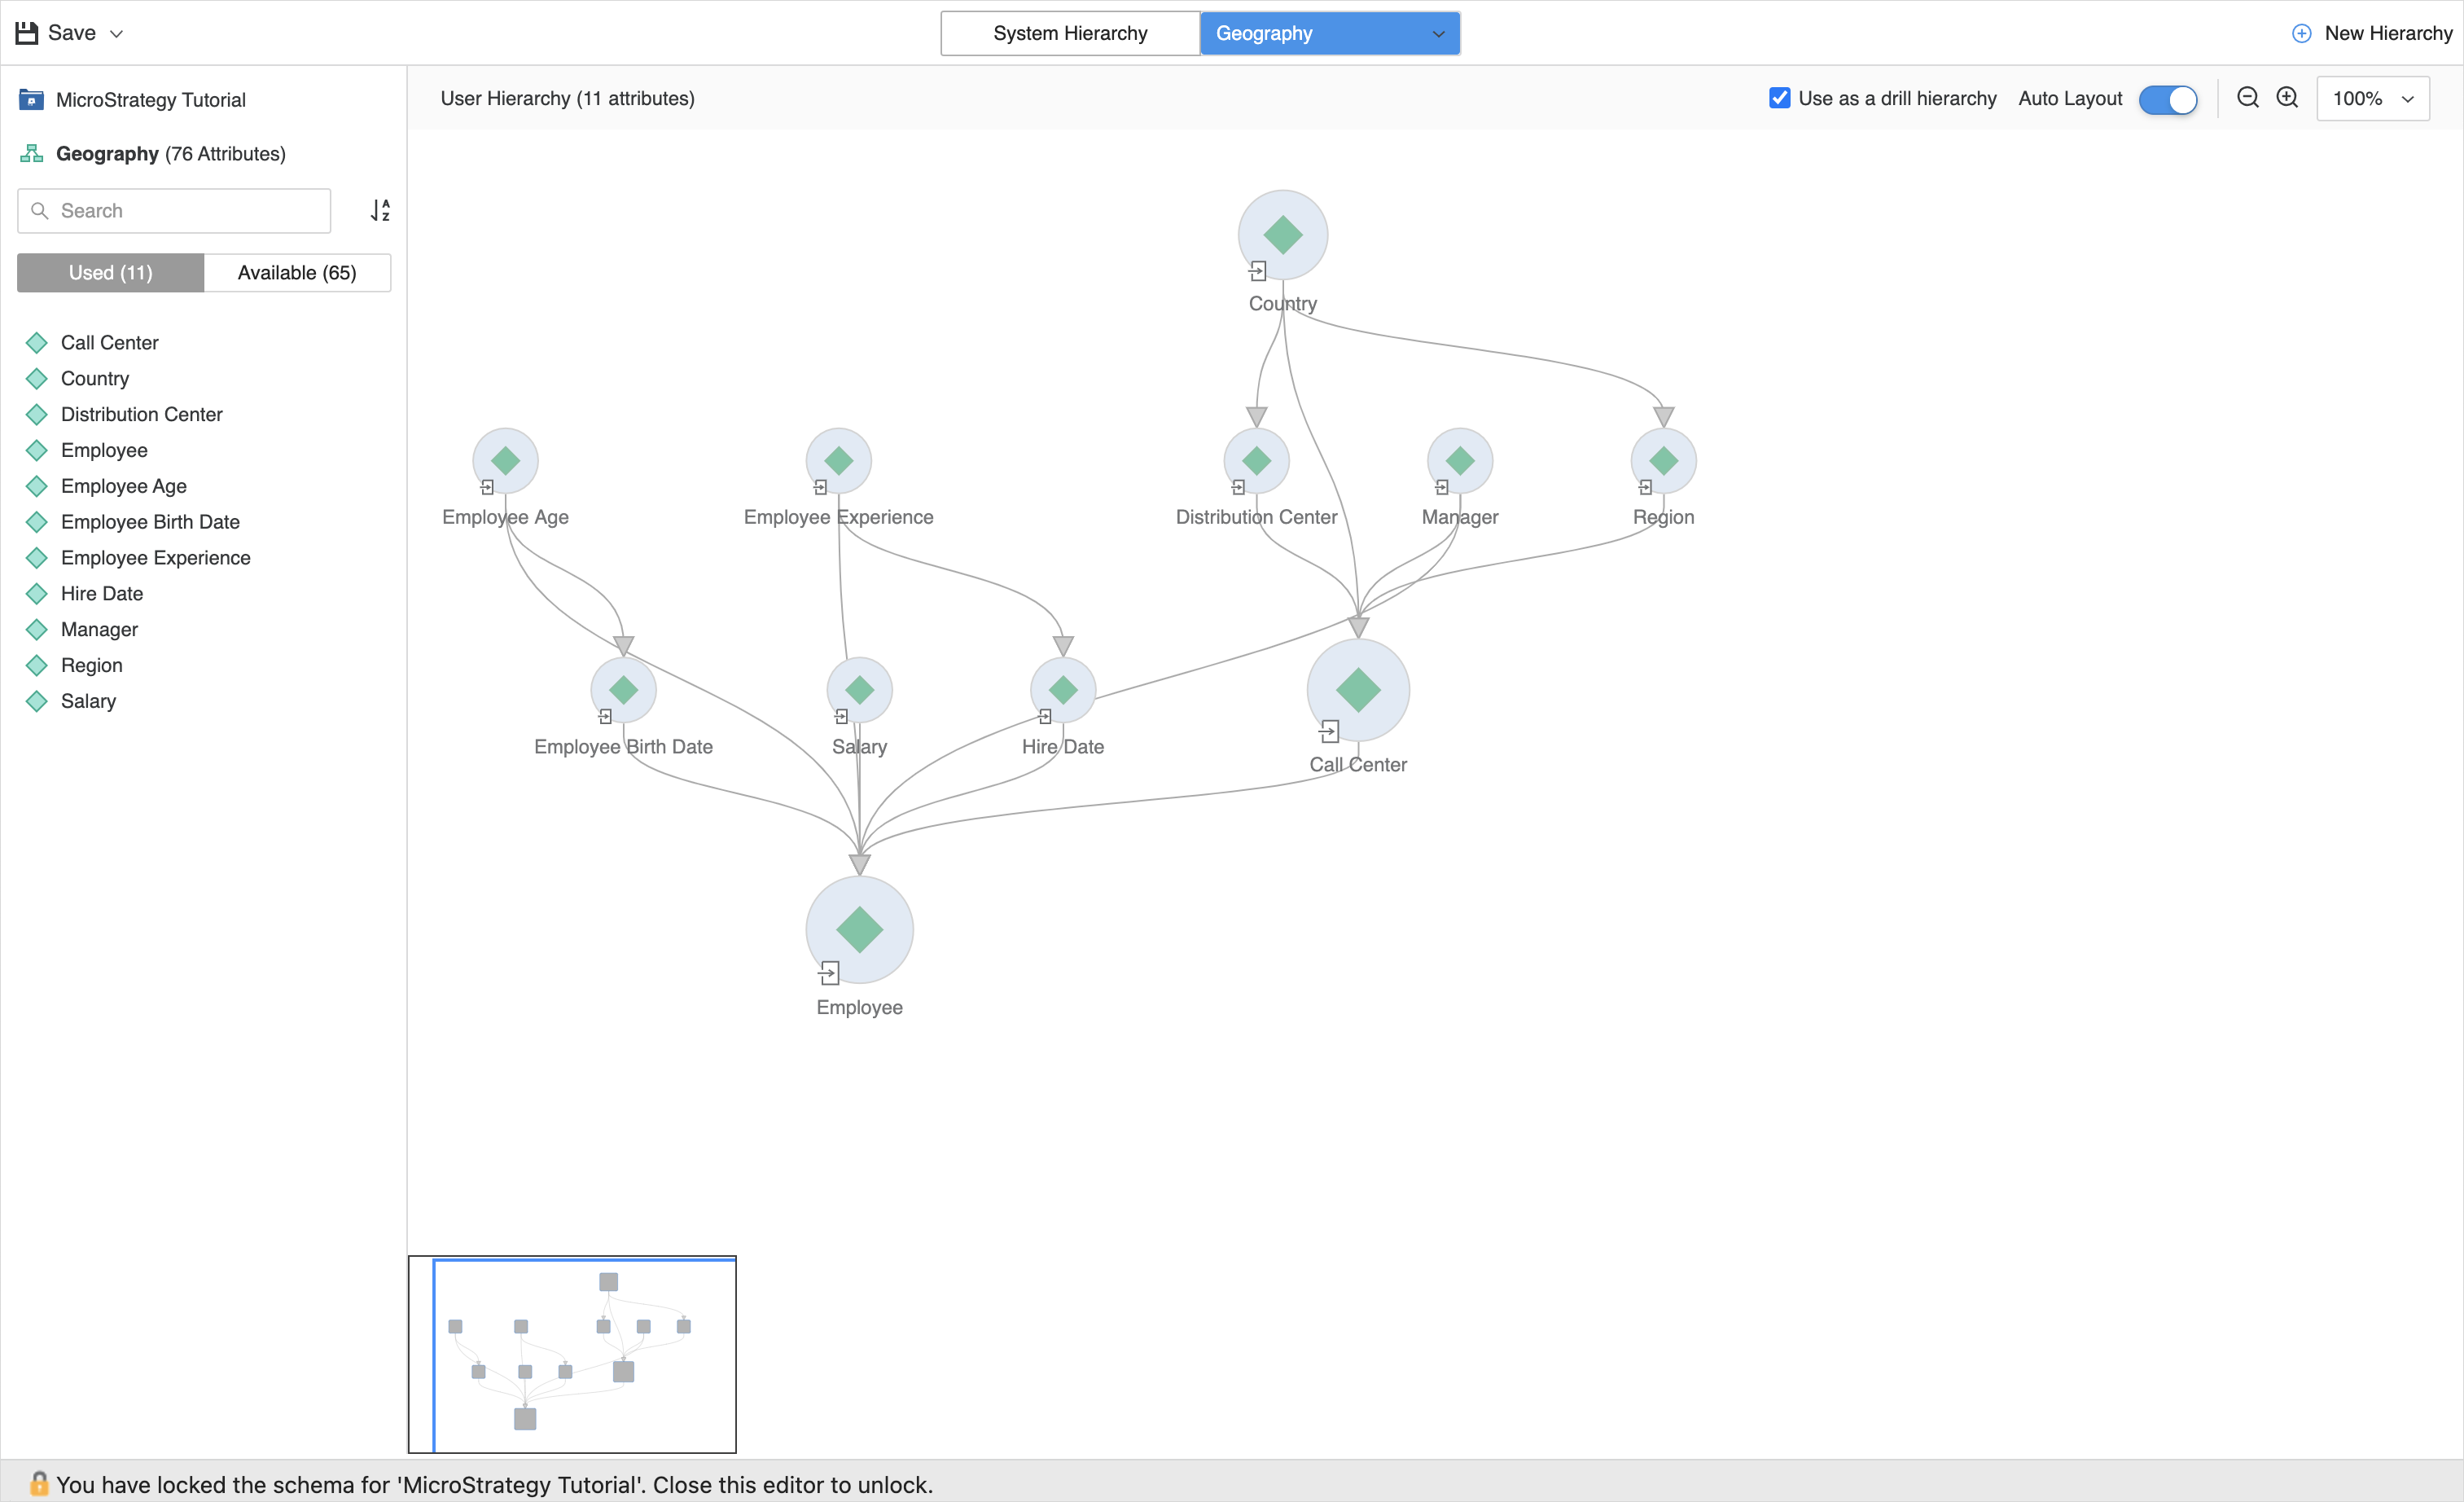Click entry point icon on Employee node

coord(829,973)
